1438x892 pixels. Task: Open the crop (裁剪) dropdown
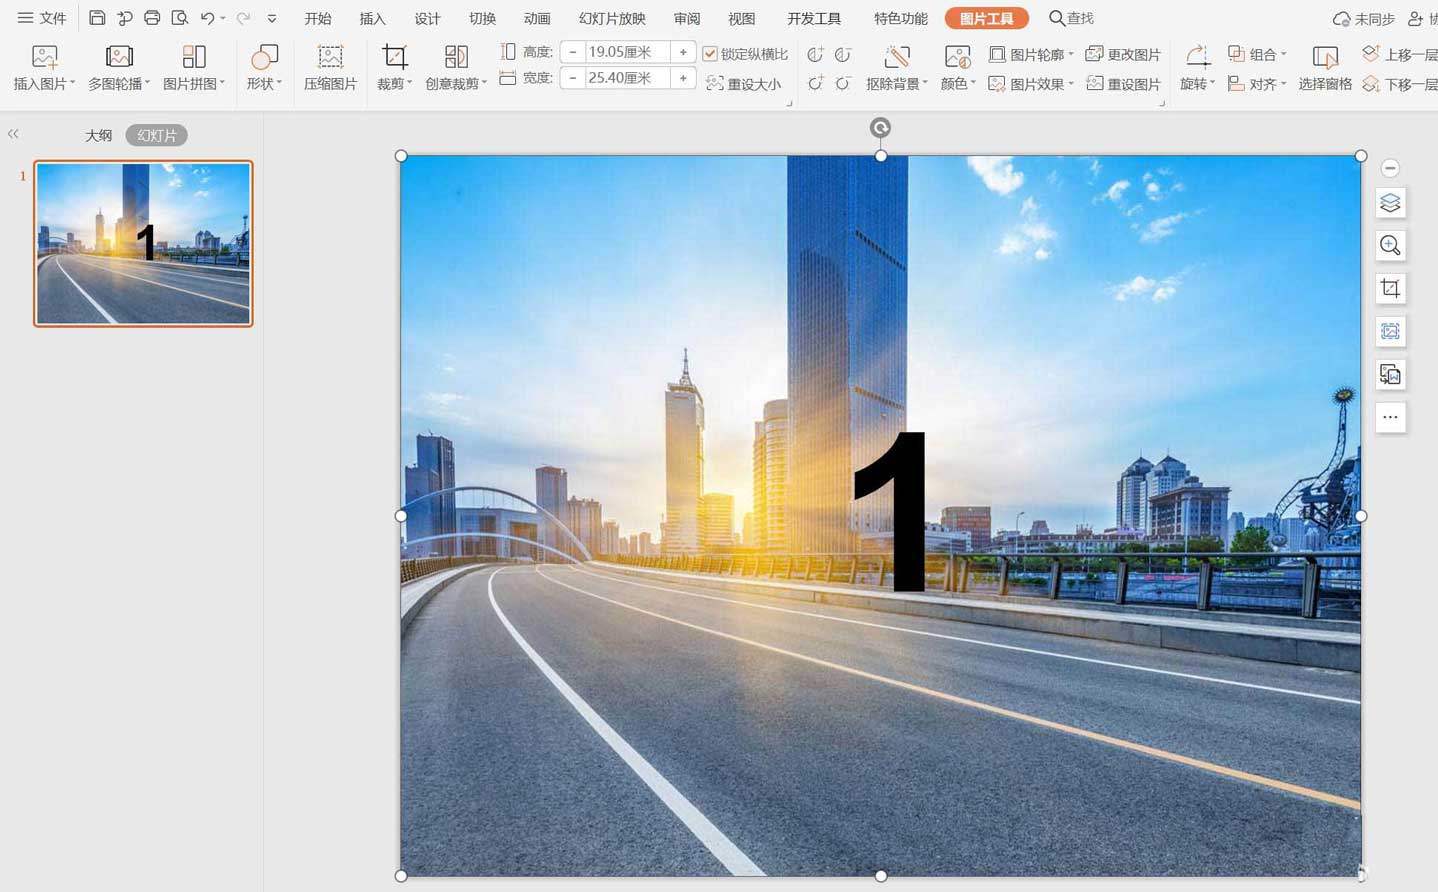(395, 84)
